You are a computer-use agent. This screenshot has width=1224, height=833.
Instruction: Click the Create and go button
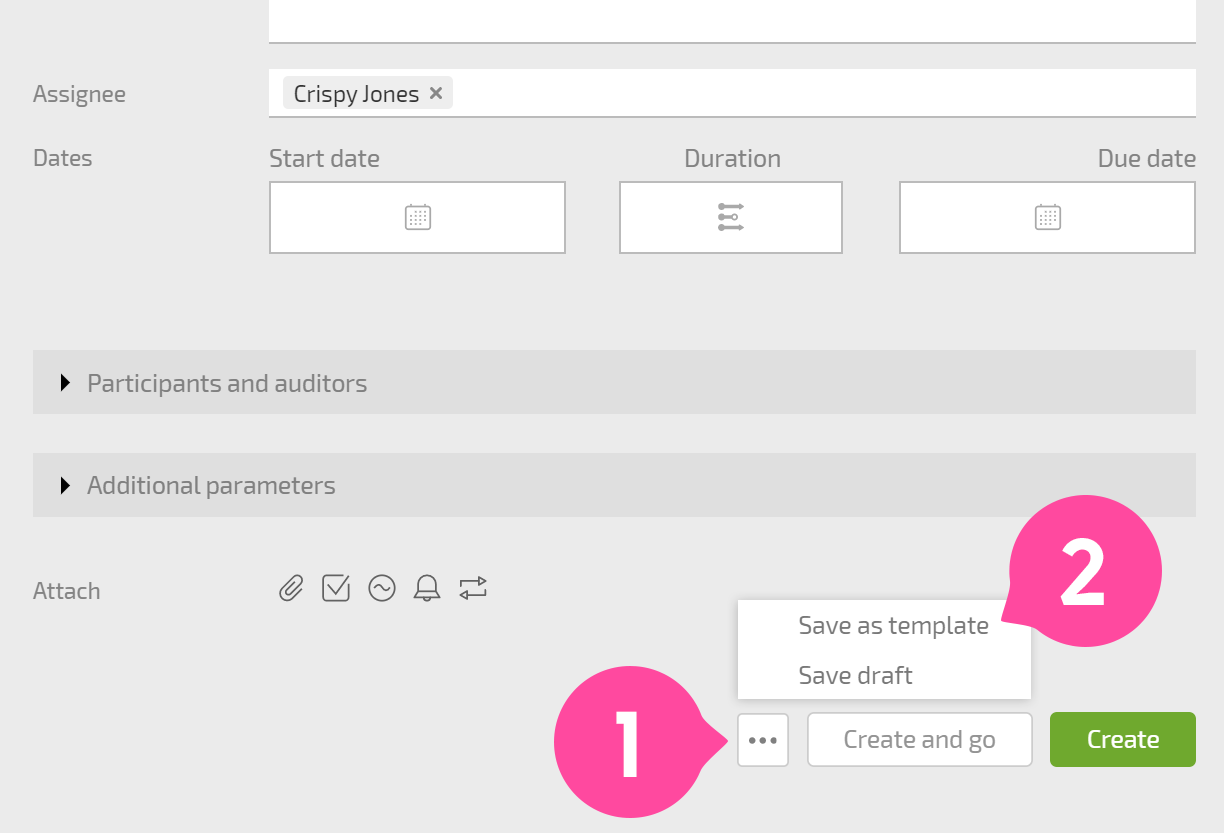click(x=919, y=740)
